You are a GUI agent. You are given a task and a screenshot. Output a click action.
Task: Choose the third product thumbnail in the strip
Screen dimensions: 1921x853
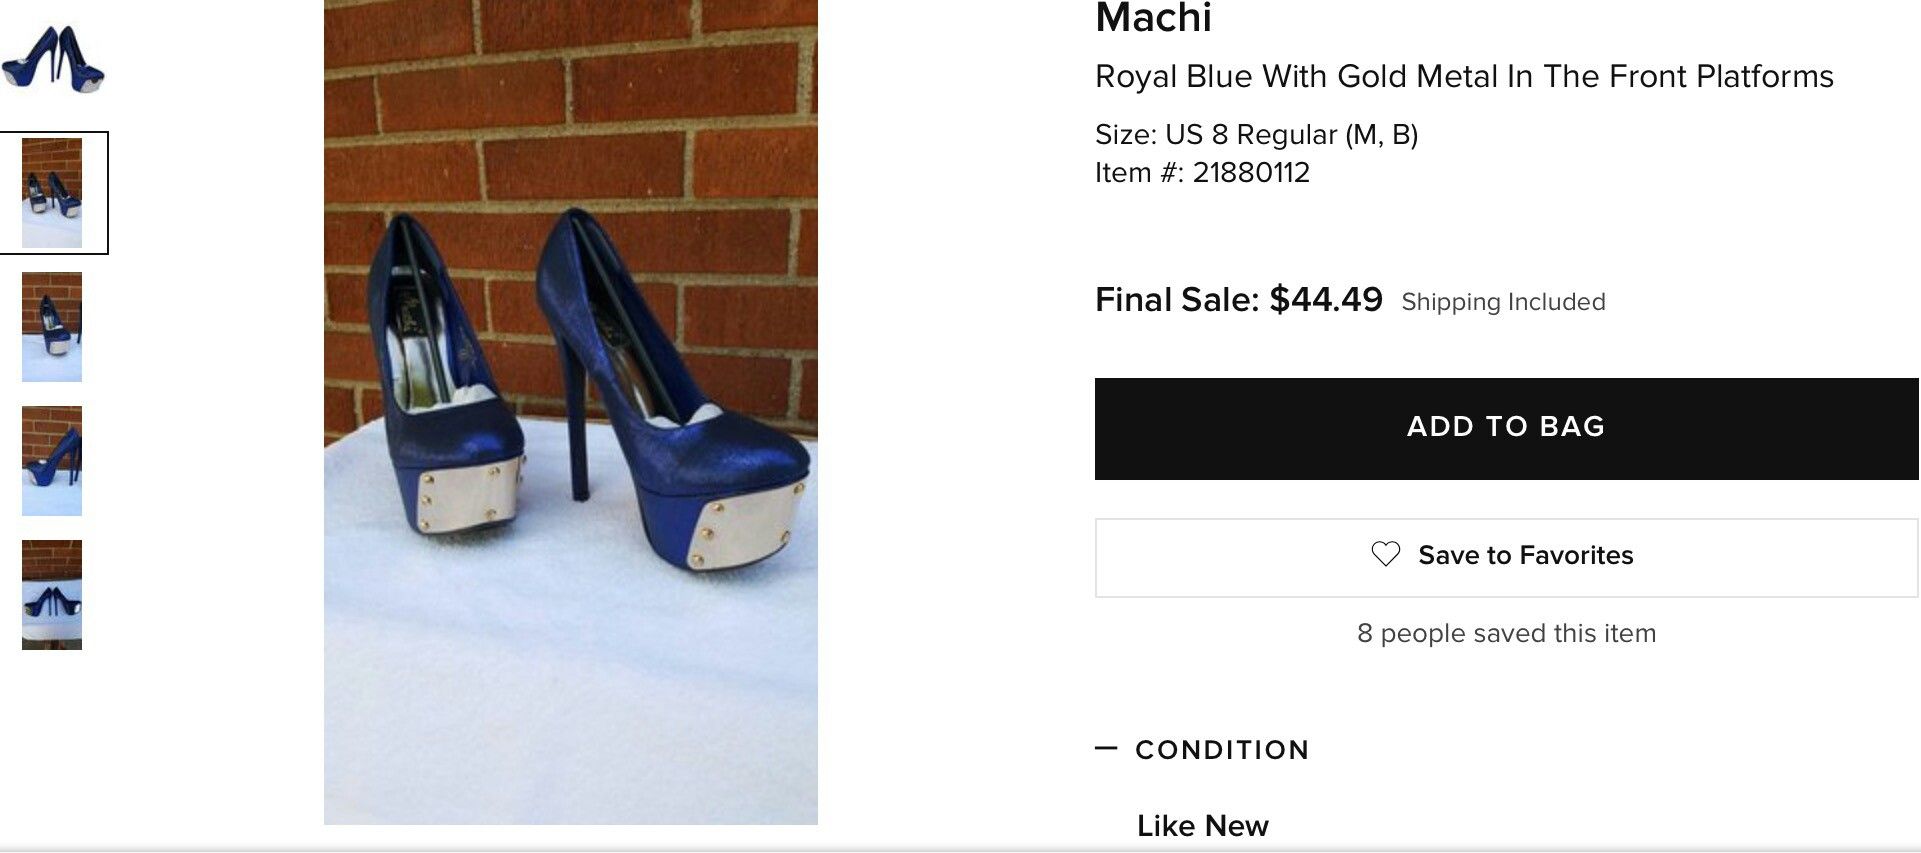click(x=52, y=327)
